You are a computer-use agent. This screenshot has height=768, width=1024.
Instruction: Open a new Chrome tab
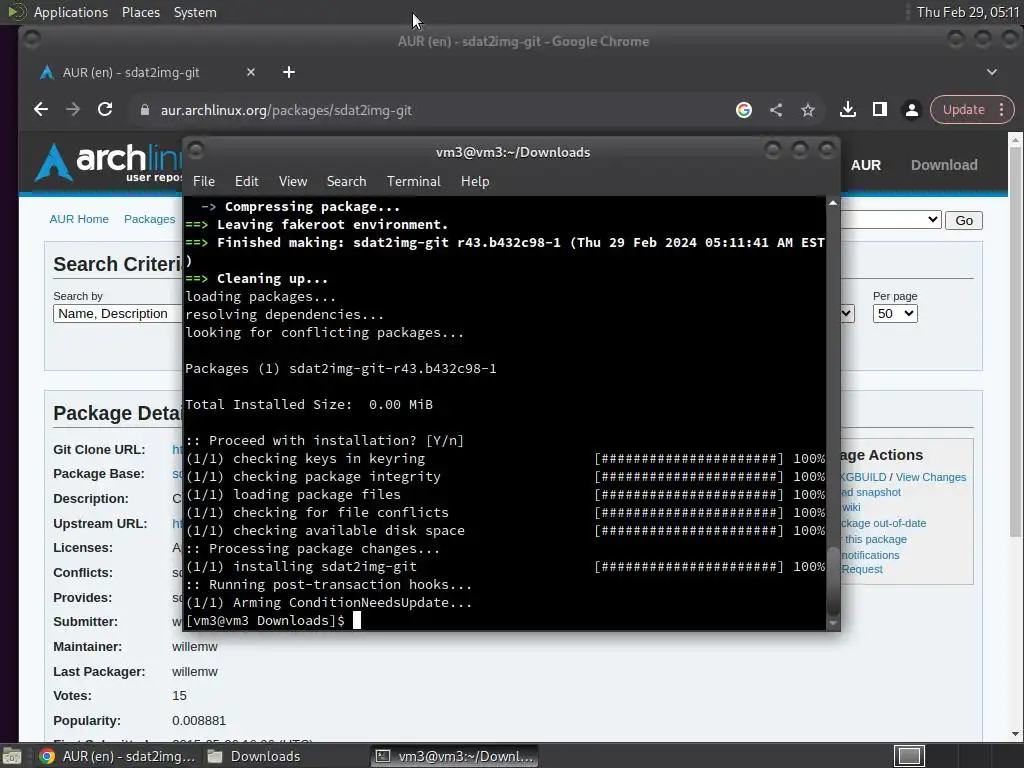[x=289, y=72]
